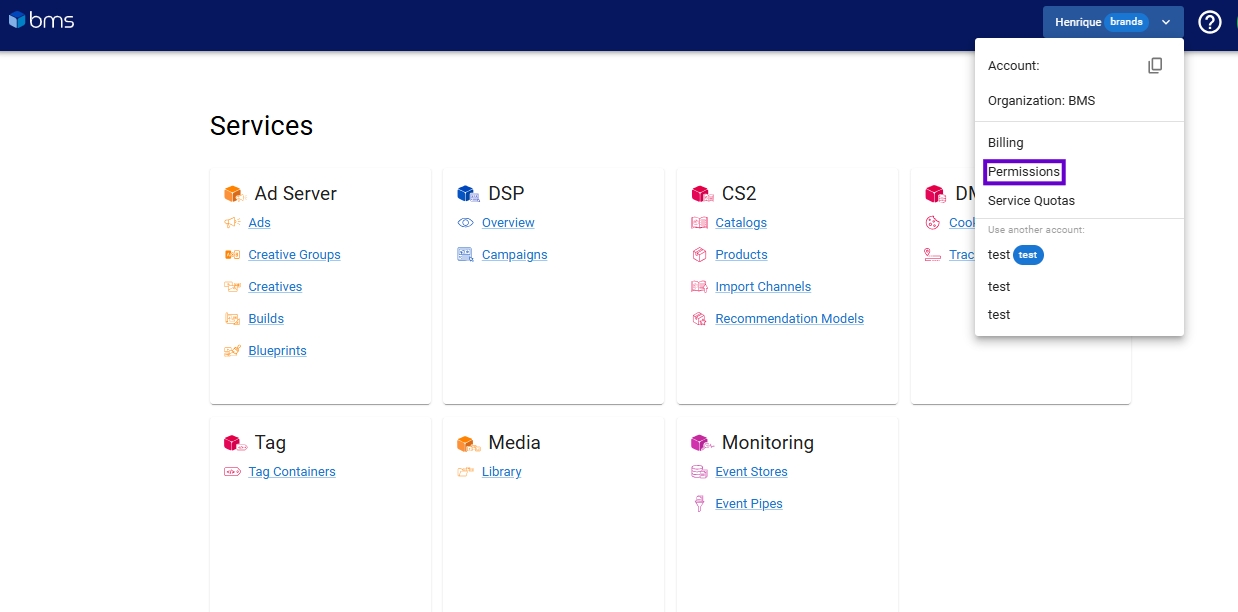Copy account ID with the copy icon

click(1155, 66)
